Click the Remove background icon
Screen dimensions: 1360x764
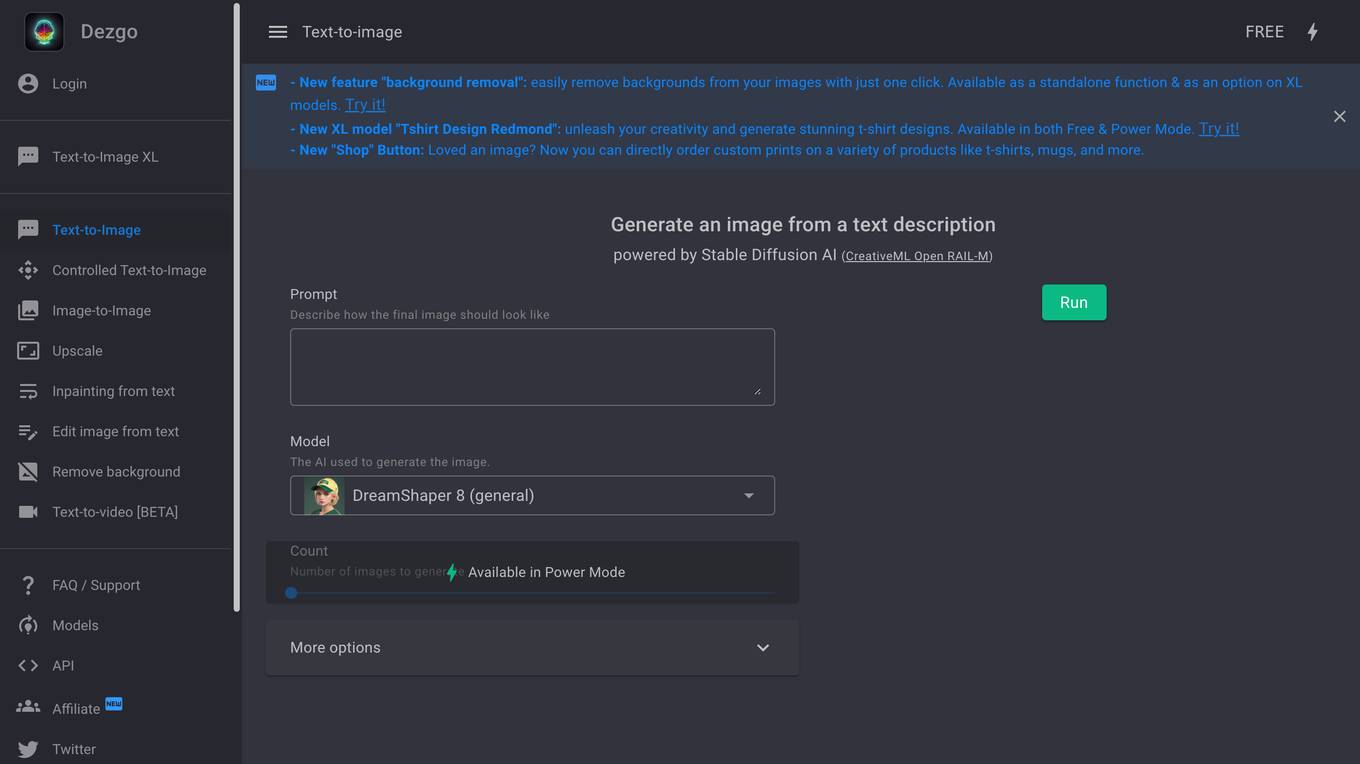tap(28, 471)
